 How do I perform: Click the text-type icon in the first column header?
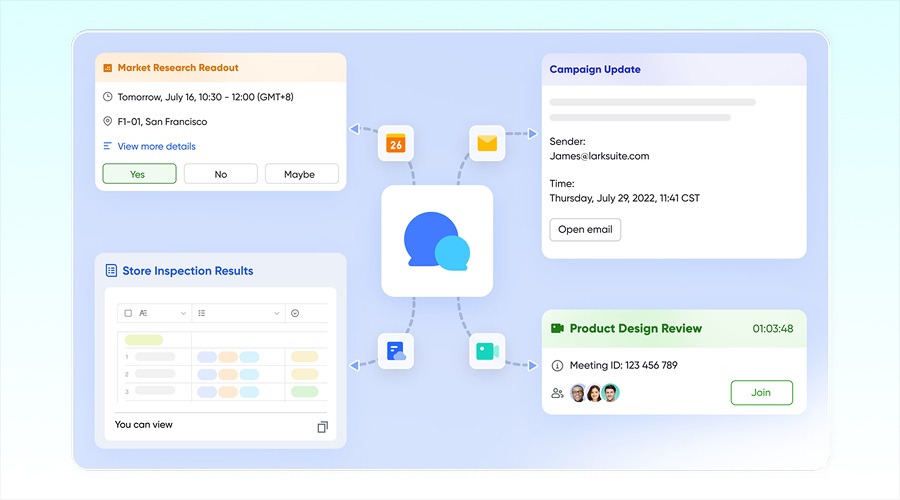click(143, 313)
